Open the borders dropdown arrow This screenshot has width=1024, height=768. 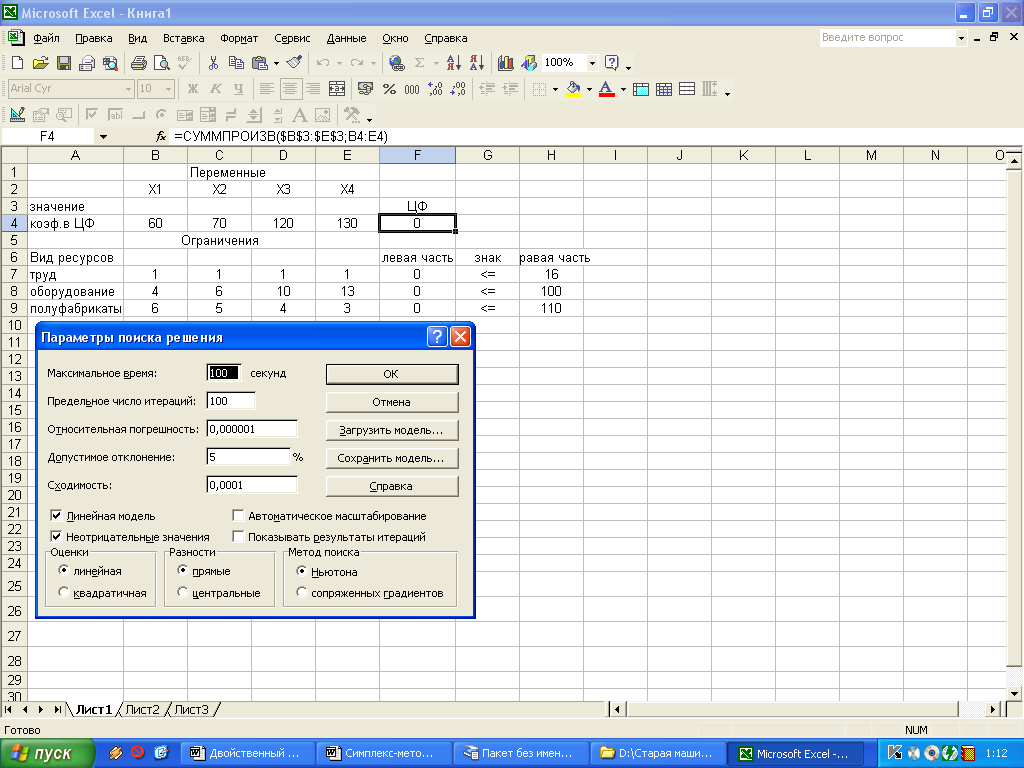point(555,89)
